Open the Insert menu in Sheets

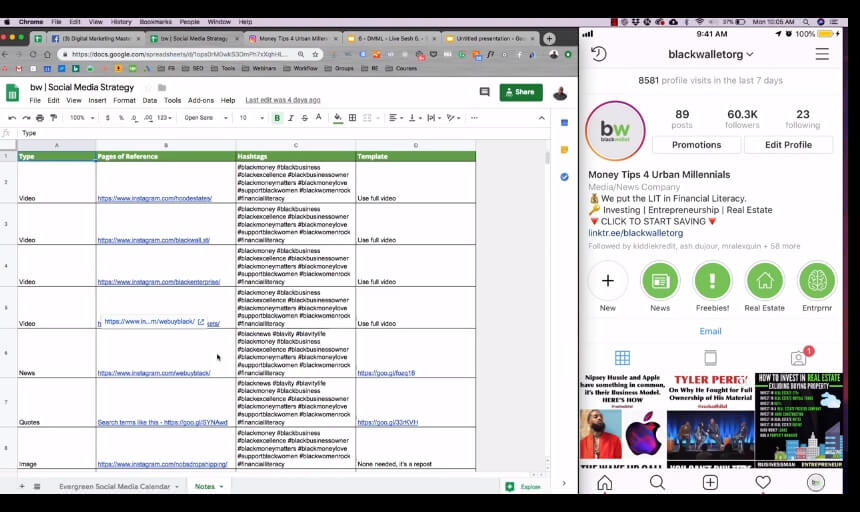pyautogui.click(x=97, y=100)
